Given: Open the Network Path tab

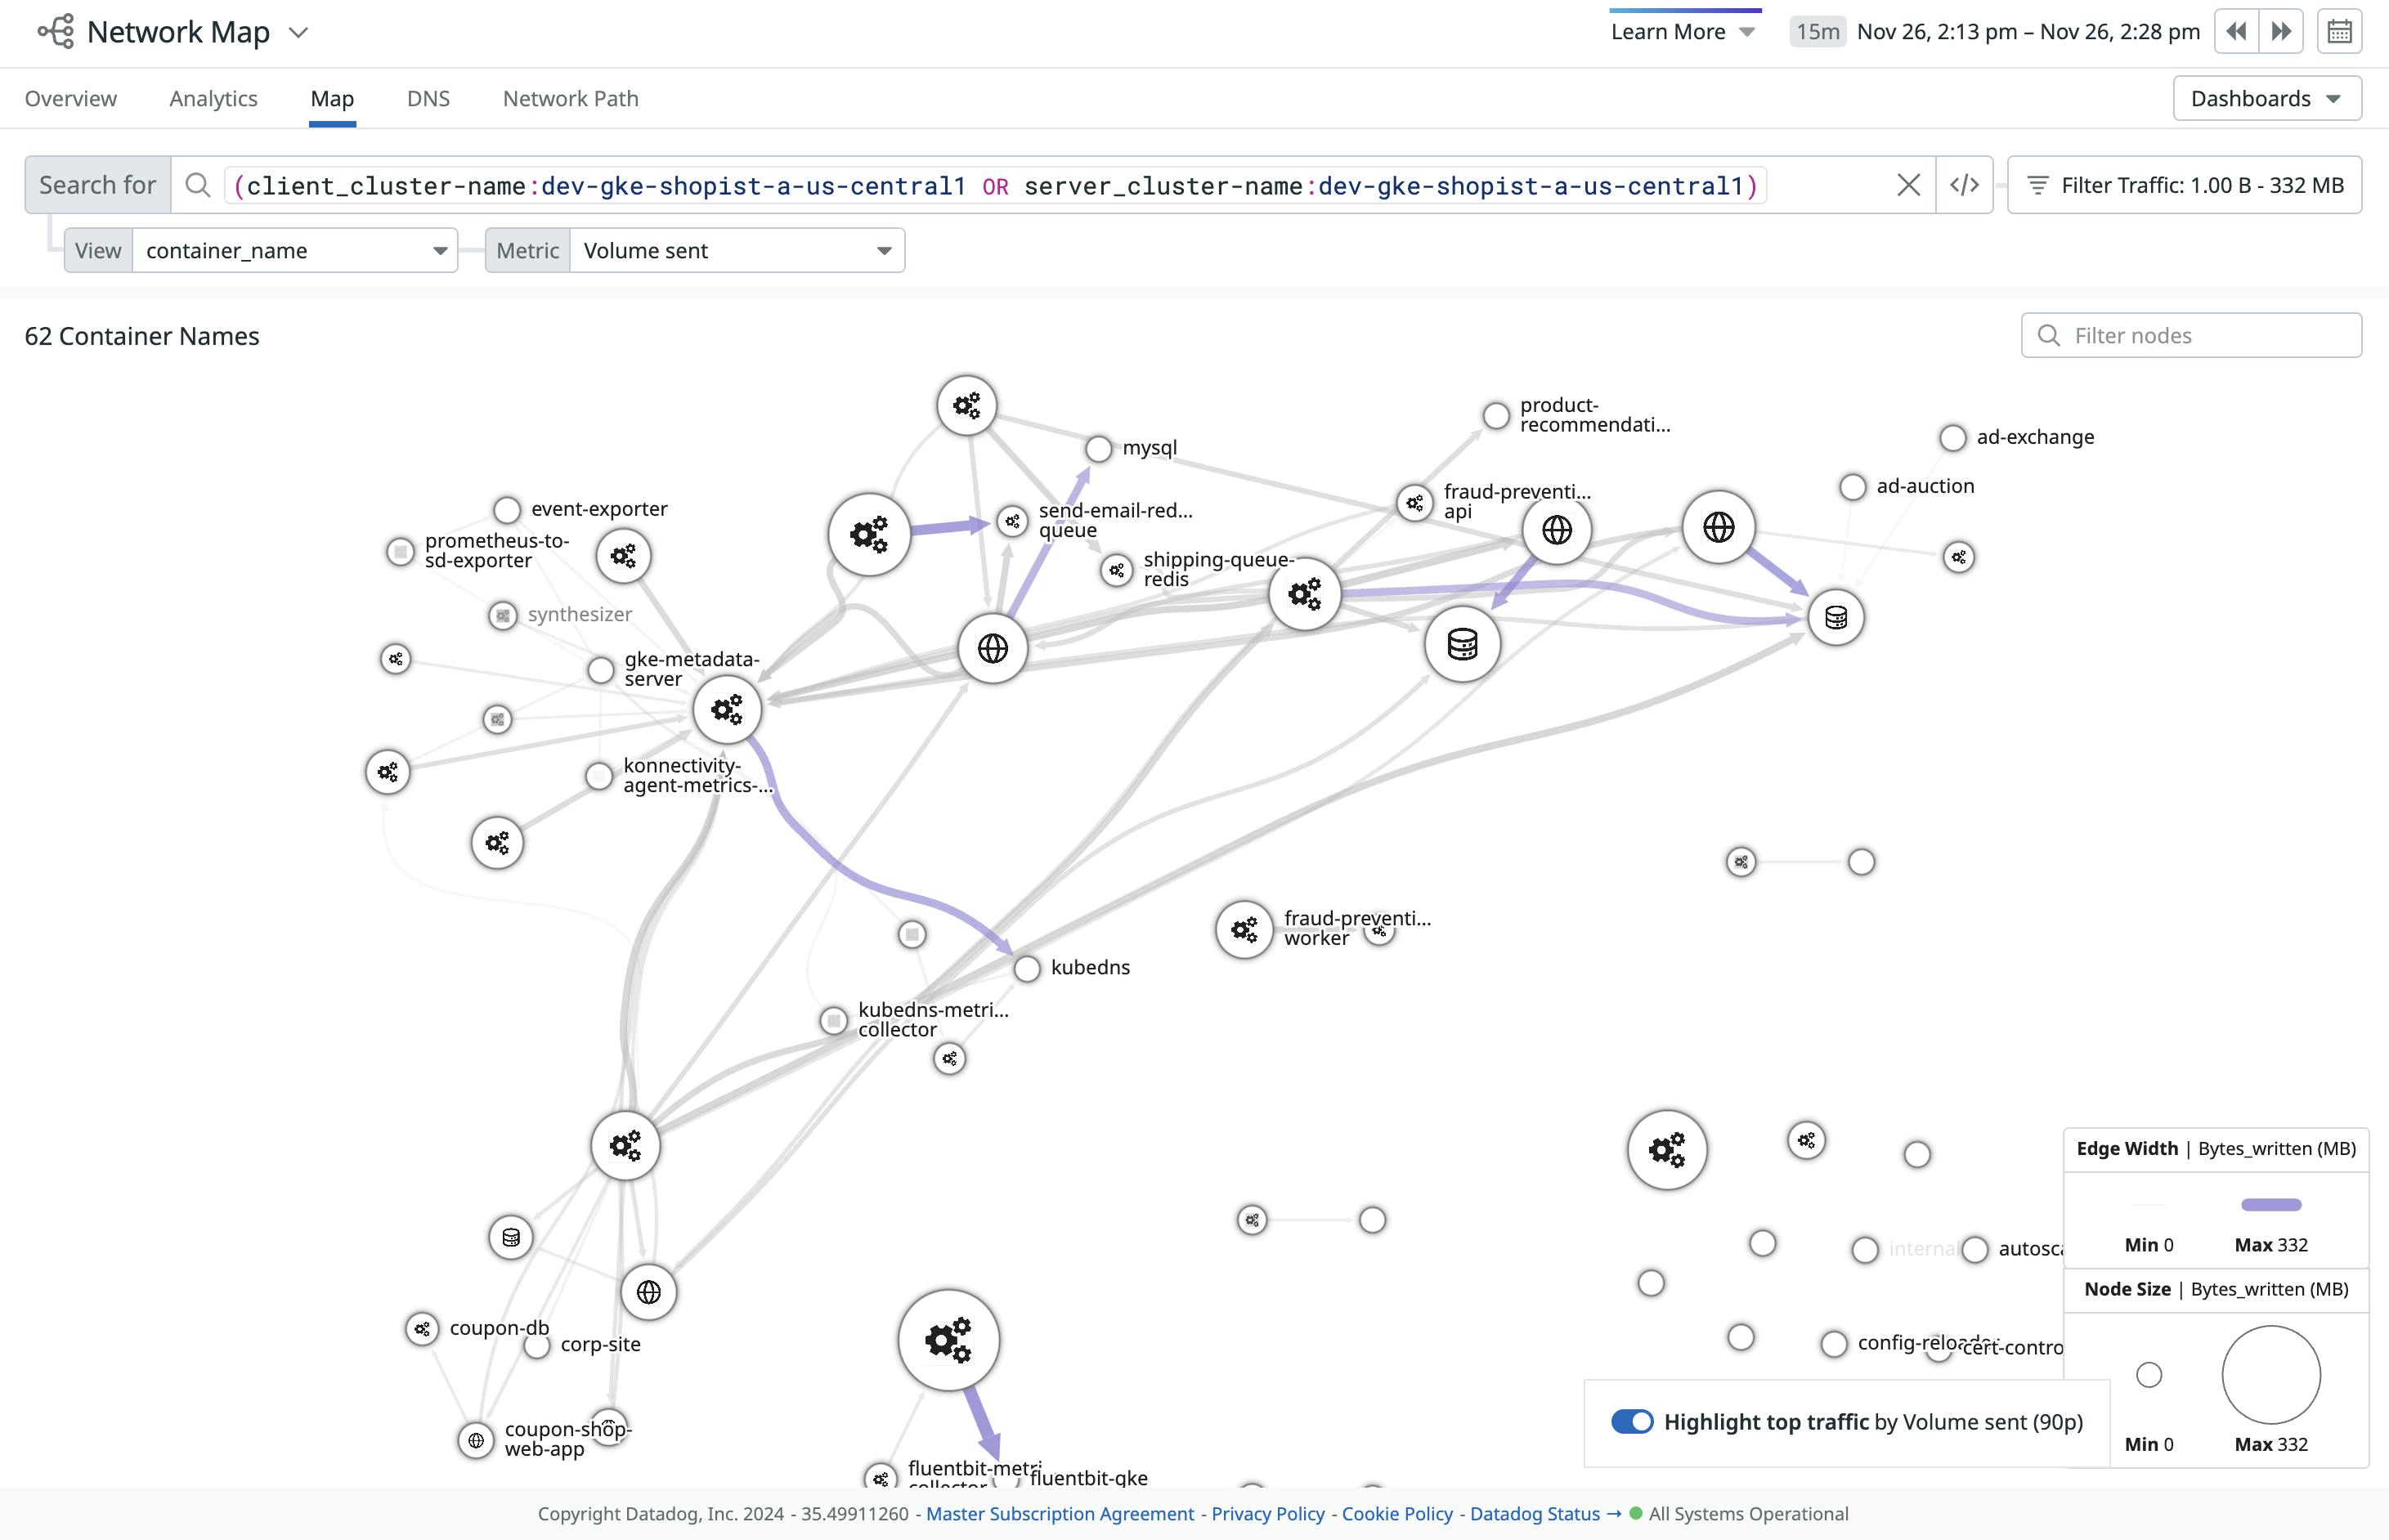Looking at the screenshot, I should click(570, 99).
